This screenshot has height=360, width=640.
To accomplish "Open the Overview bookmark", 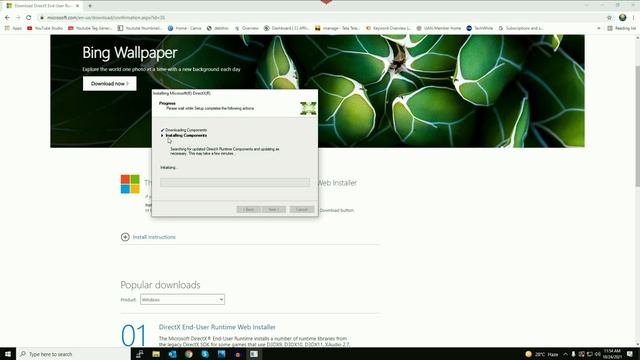I will pos(247,28).
